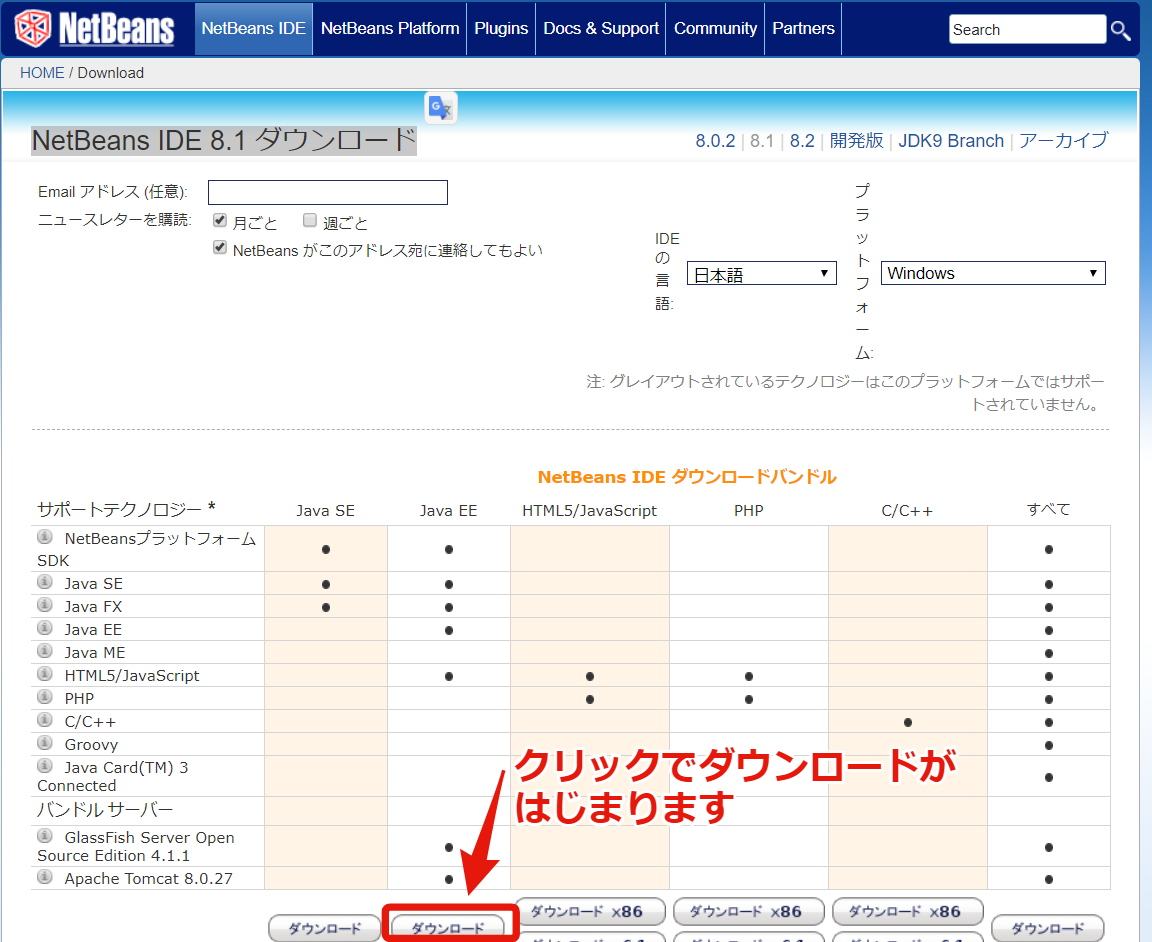Open info icon for Java EE row
1152x942 pixels.
pos(45,628)
